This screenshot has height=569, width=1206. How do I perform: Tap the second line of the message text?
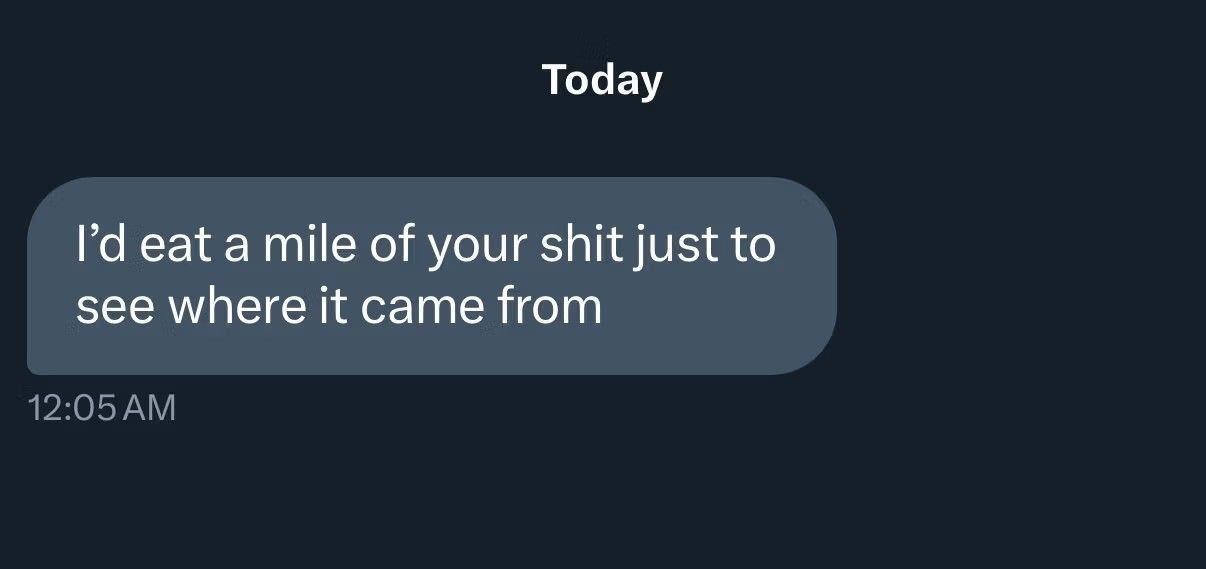(339, 307)
